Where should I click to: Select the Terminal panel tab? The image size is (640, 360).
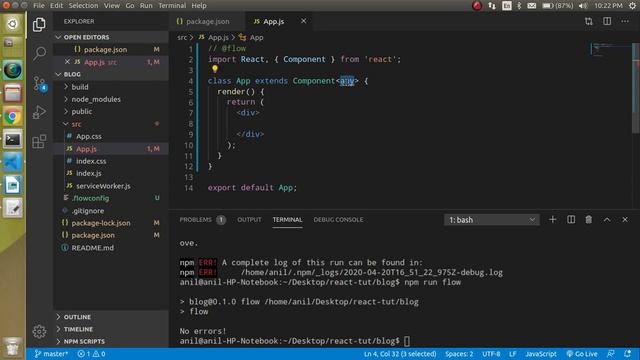[287, 220]
